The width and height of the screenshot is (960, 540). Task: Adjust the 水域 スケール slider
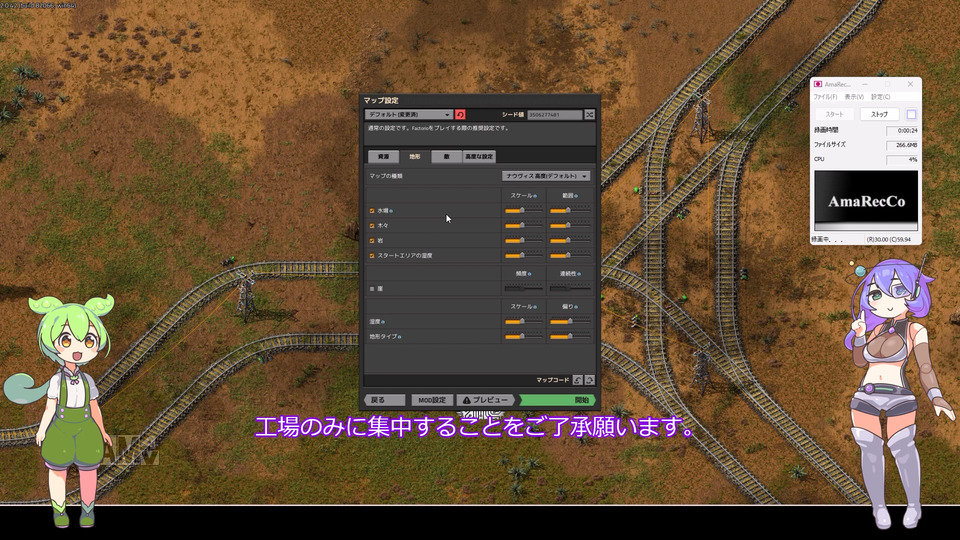[523, 211]
